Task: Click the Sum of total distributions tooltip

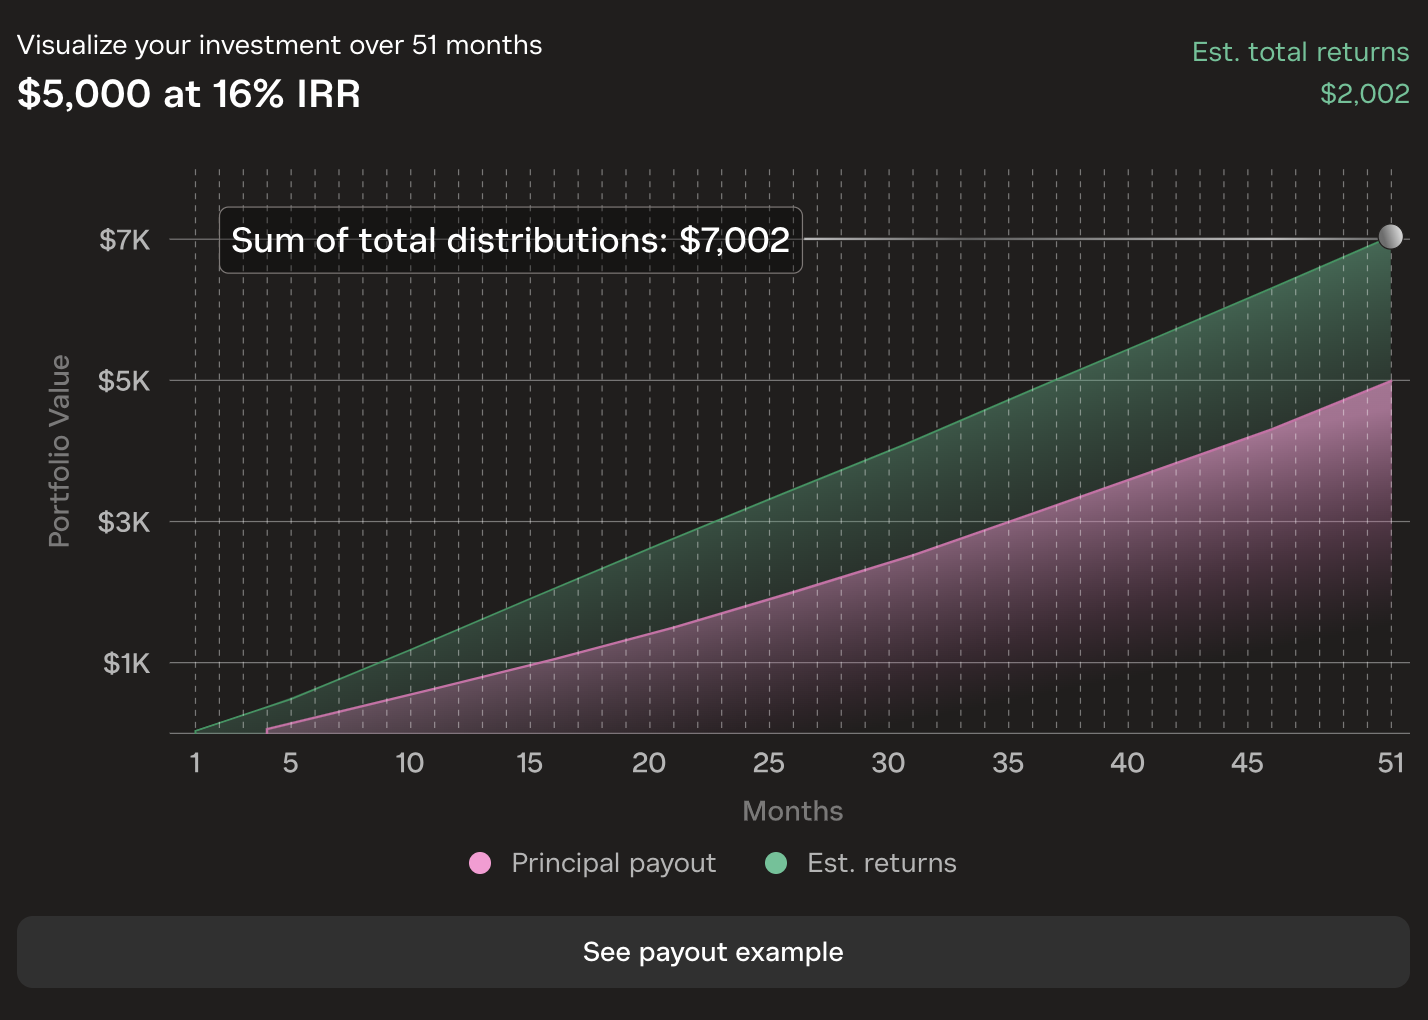Action: tap(511, 240)
